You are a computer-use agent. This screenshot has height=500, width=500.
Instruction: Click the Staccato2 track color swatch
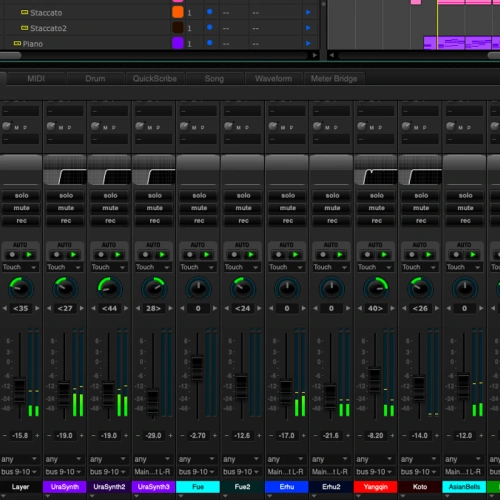178,28
